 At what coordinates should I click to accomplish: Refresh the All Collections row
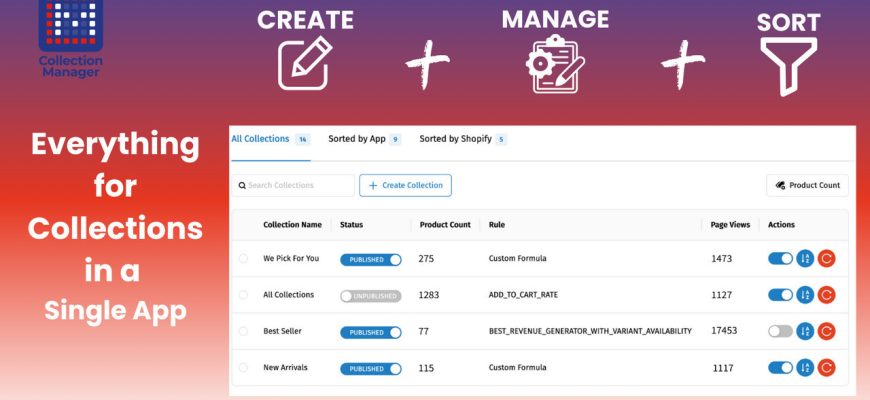click(x=826, y=295)
